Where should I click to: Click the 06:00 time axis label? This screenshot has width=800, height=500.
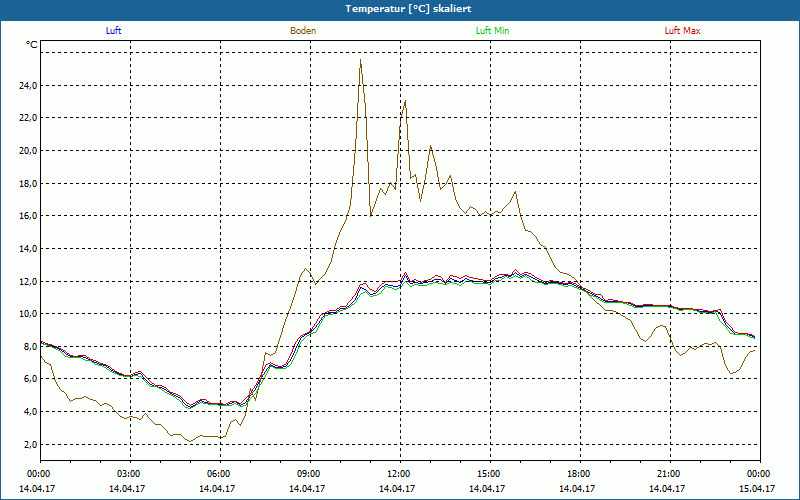(x=220, y=474)
